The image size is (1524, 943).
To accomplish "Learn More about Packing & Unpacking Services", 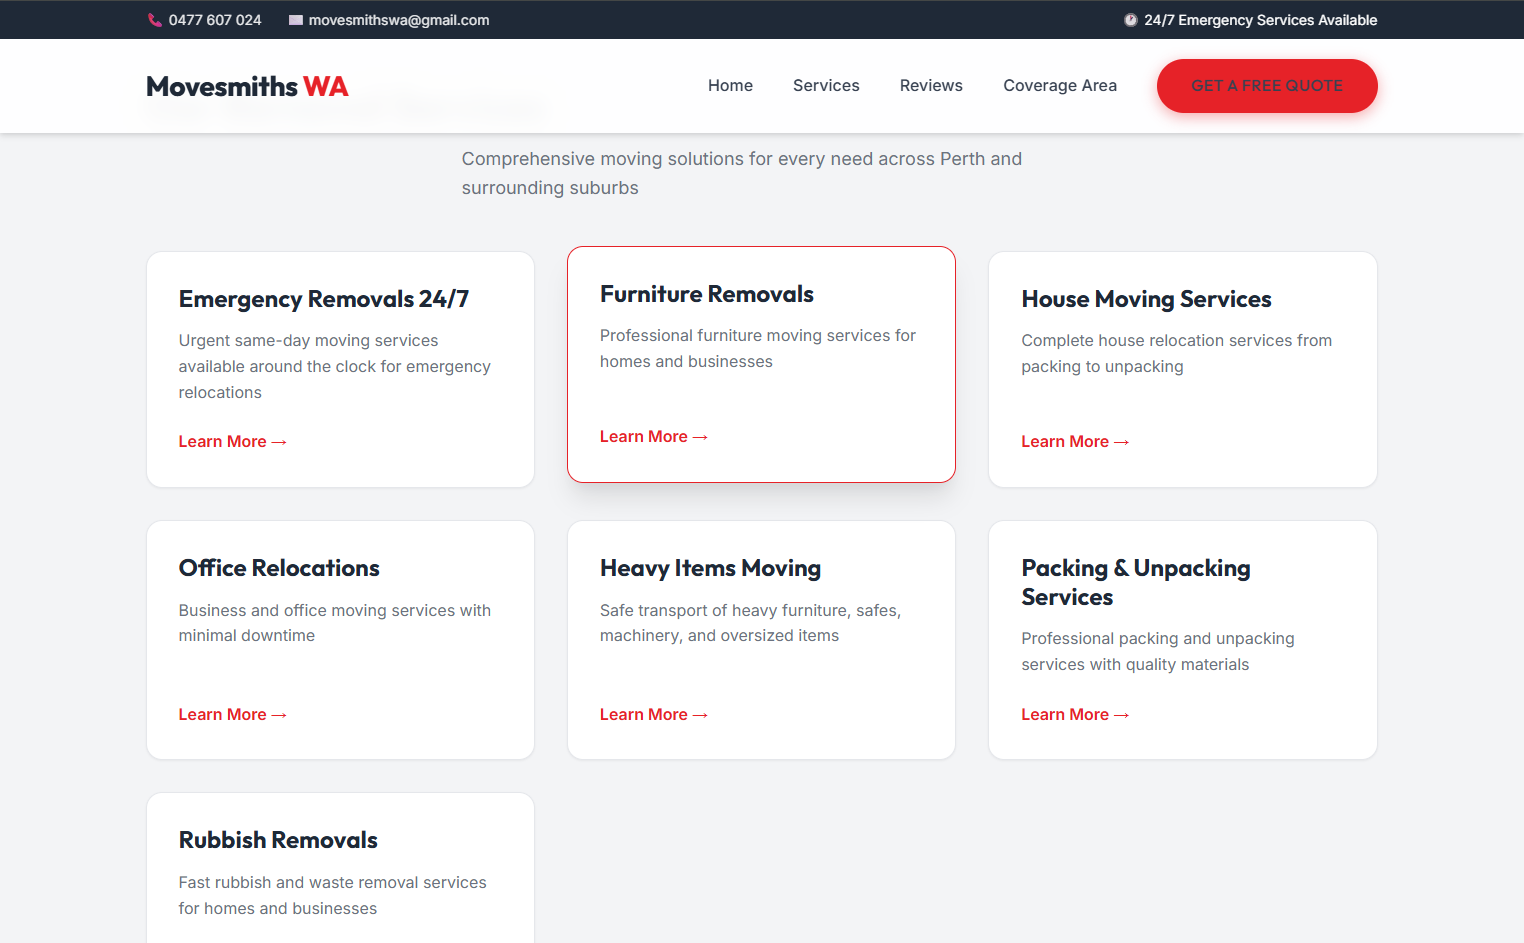I will pos(1074,715).
